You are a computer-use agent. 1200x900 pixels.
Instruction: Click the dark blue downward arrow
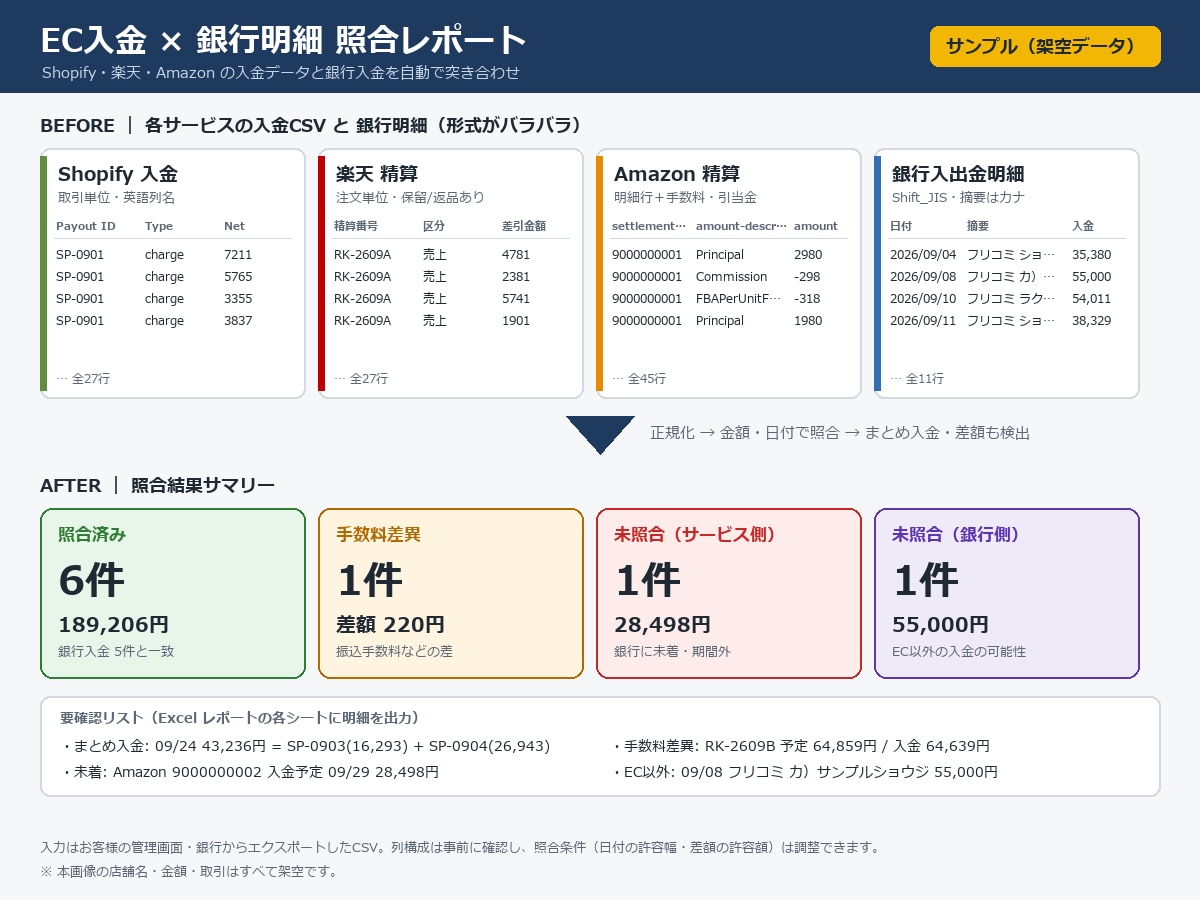point(600,433)
